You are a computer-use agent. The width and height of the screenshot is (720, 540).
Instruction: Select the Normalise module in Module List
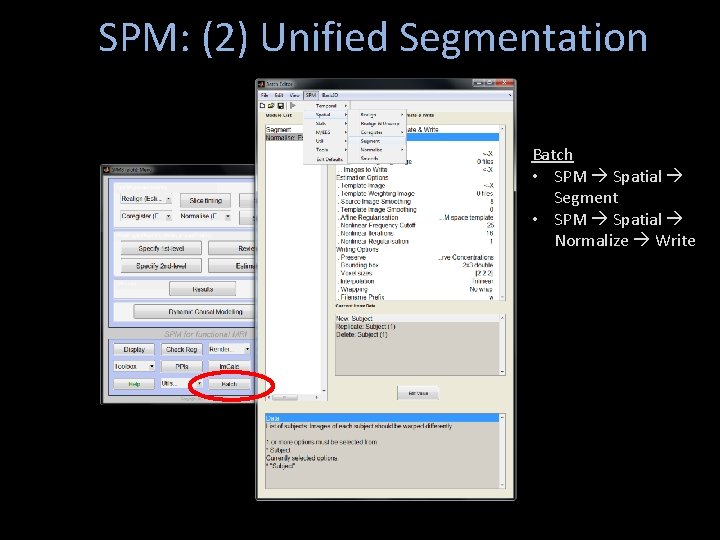[x=284, y=137]
